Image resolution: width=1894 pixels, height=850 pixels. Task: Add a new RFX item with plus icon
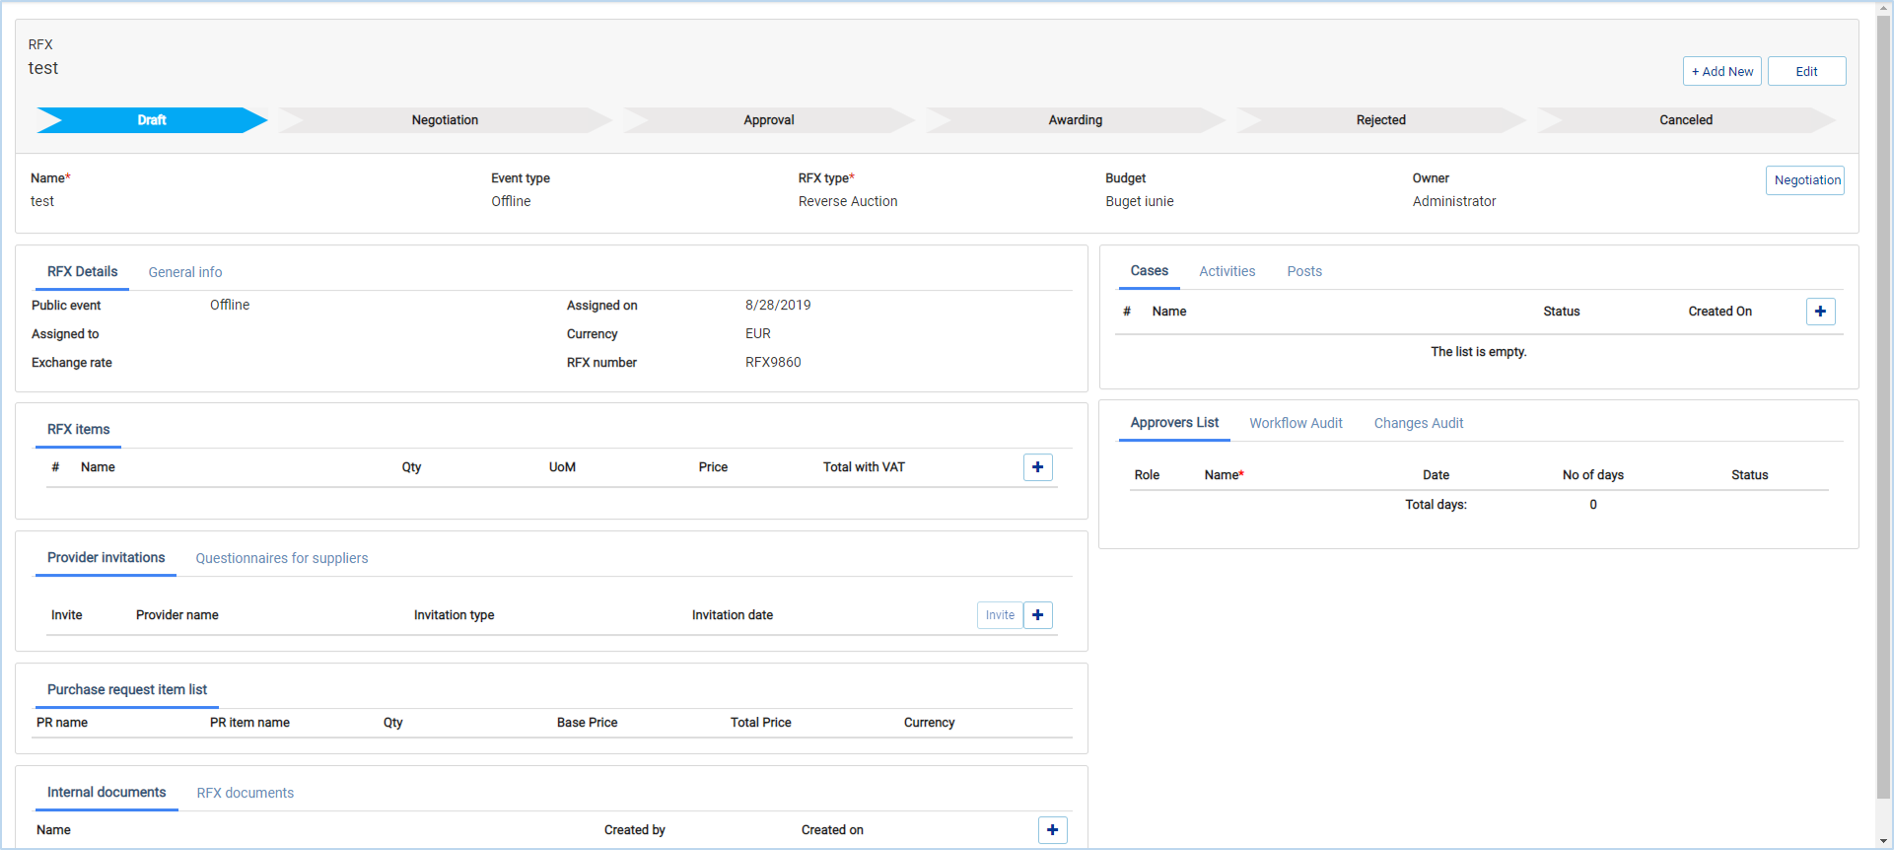[1037, 467]
